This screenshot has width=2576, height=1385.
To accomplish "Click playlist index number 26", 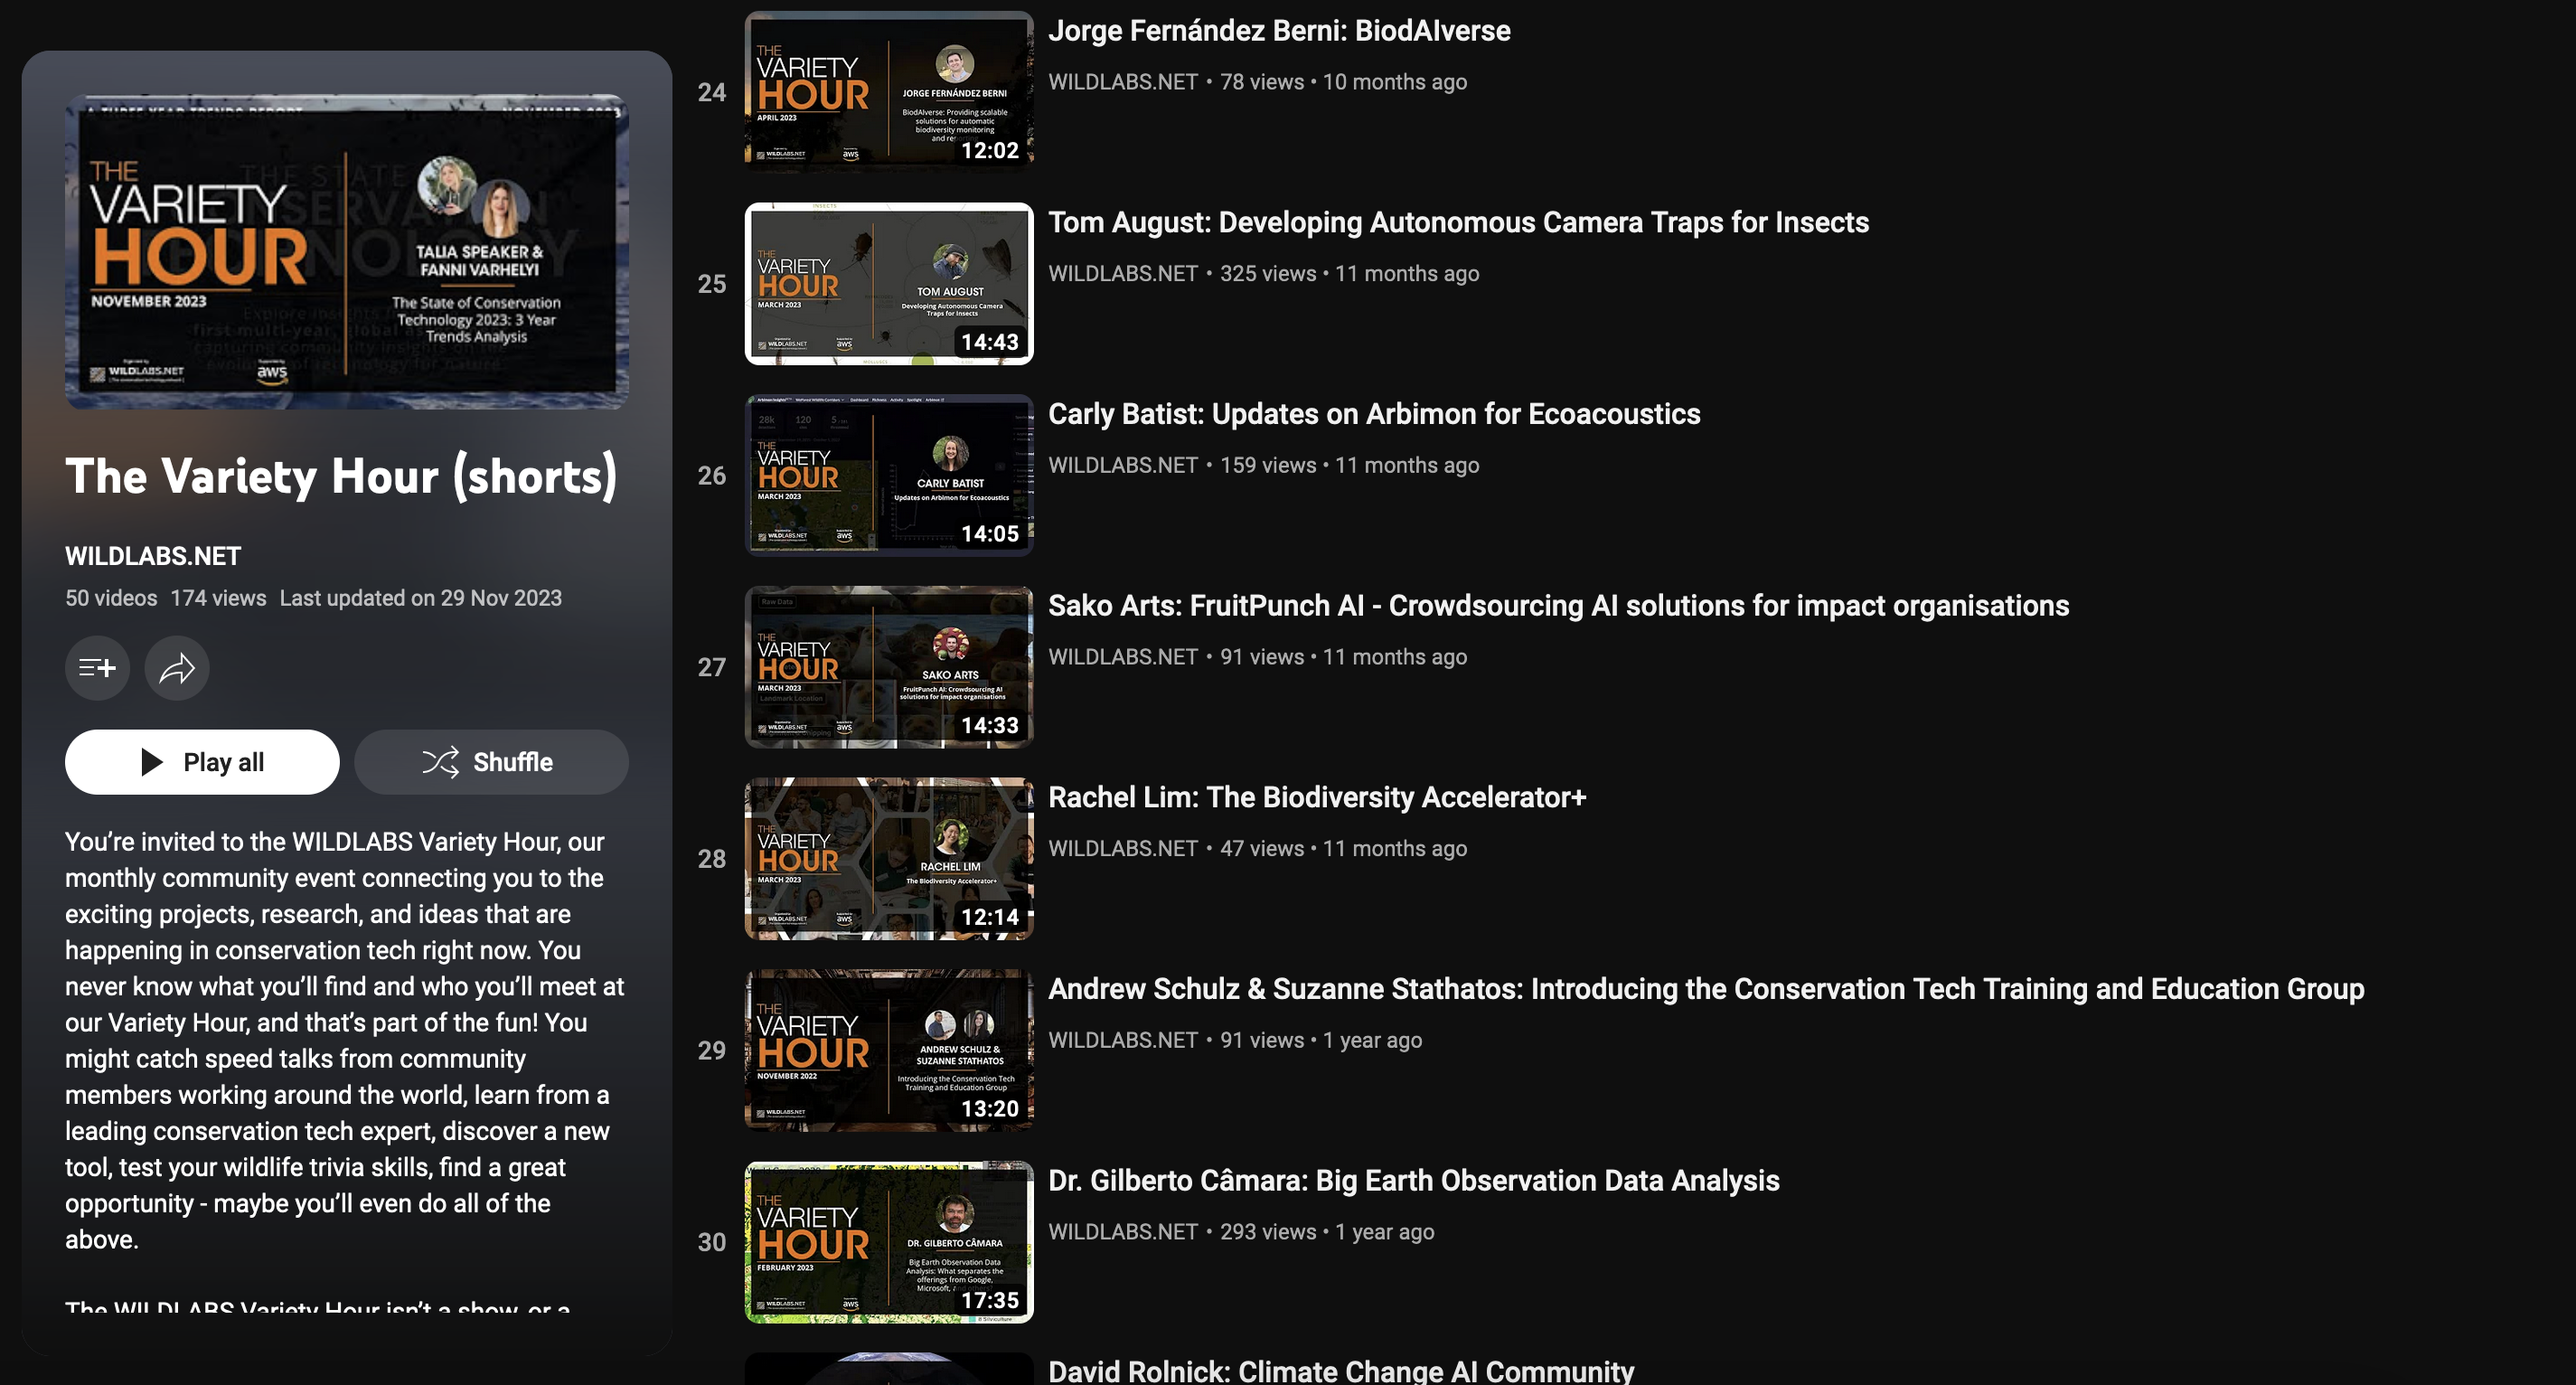I will 711,476.
